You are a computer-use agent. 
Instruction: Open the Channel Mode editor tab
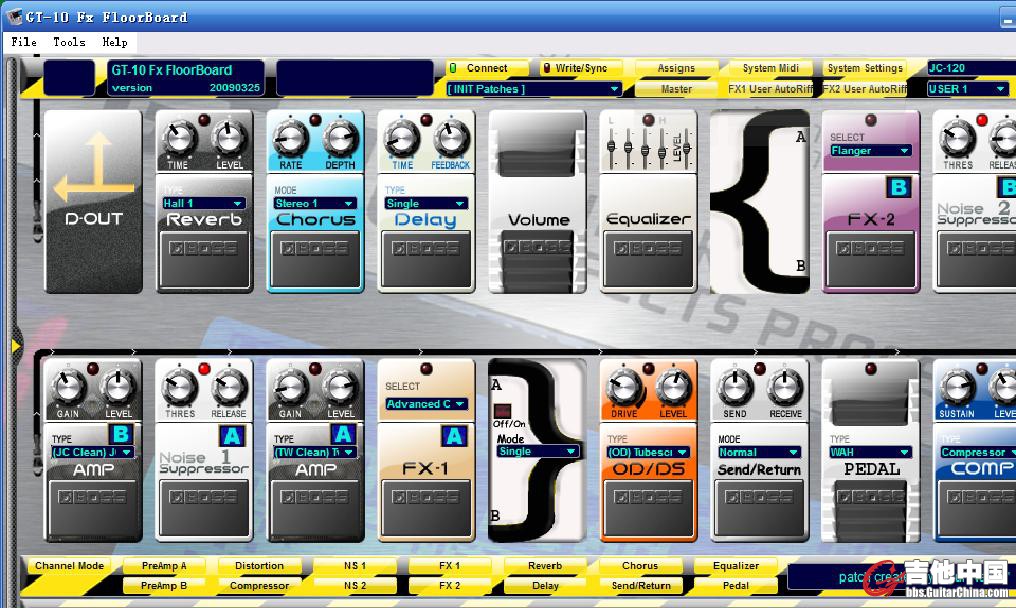69,566
